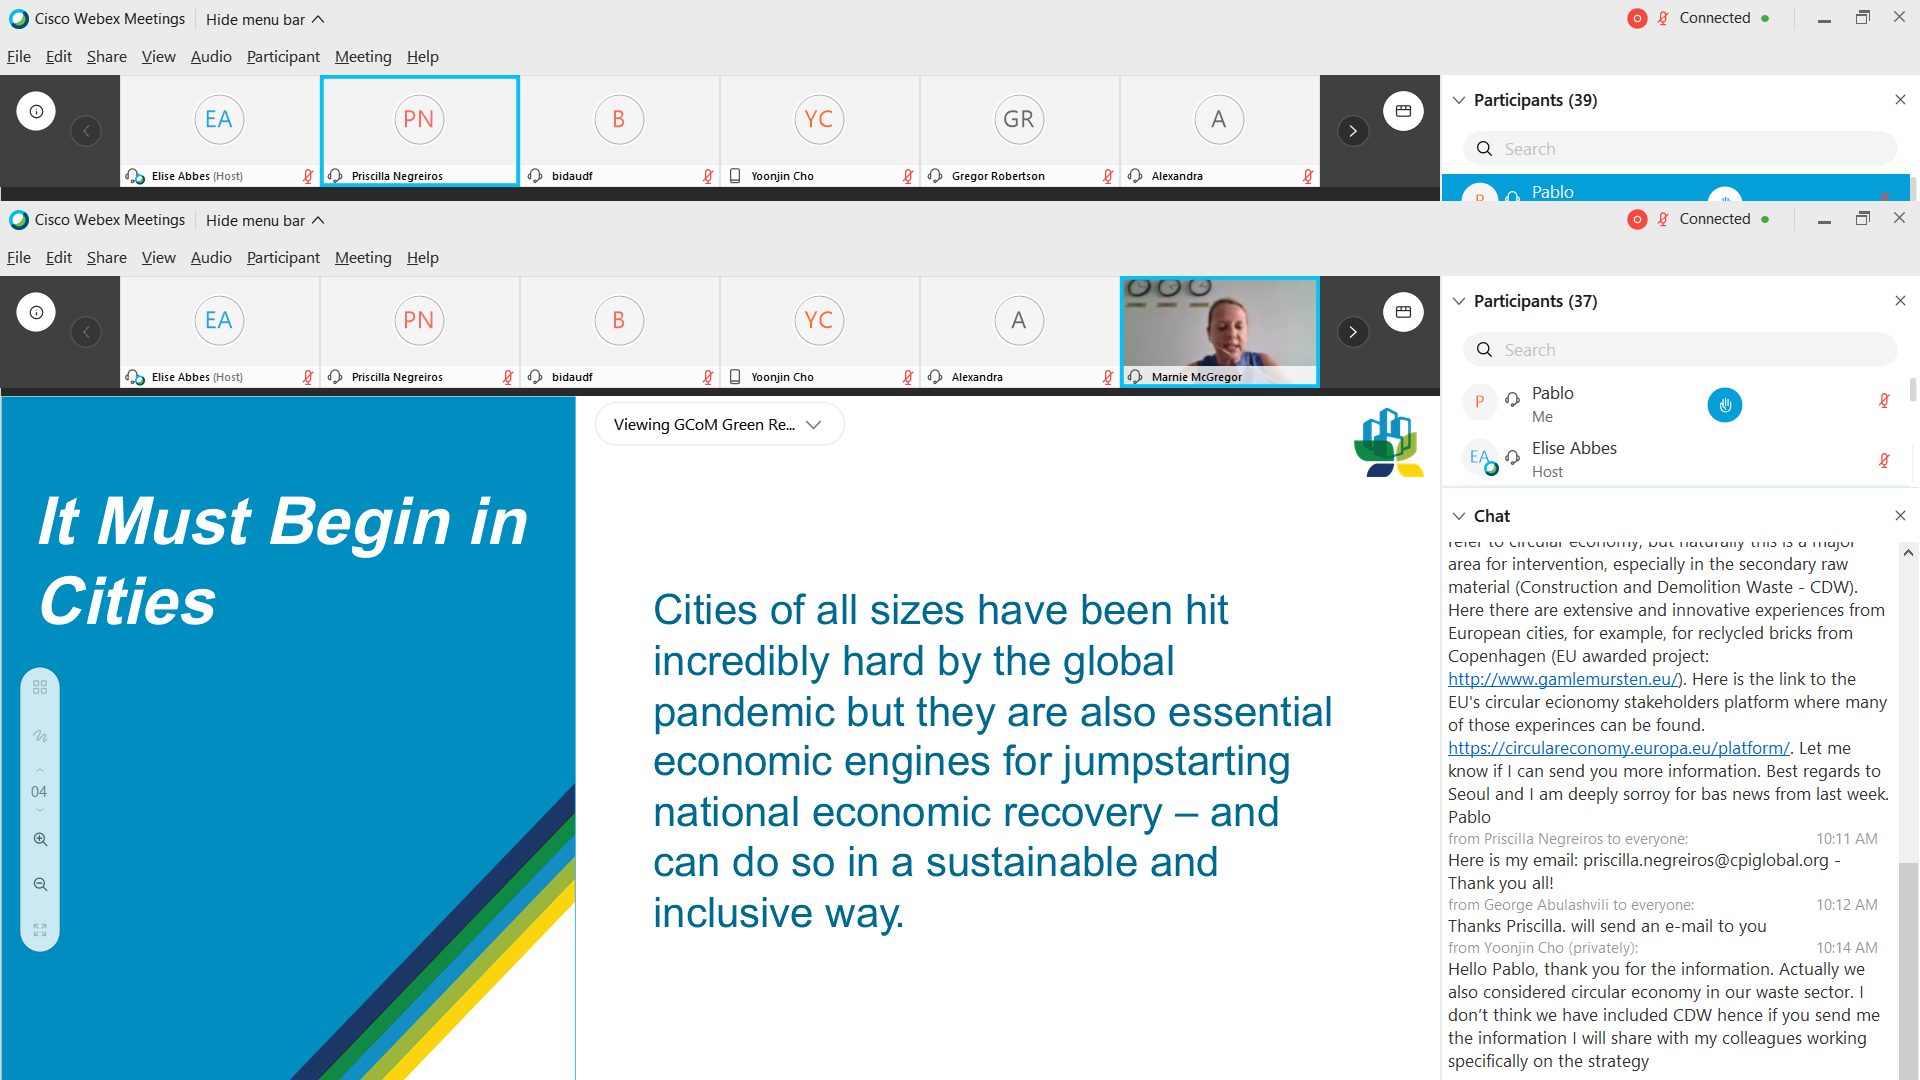Image resolution: width=1920 pixels, height=1080 pixels.
Task: Open the Viewing GCoM Green Re... dropdown
Action: coord(719,425)
